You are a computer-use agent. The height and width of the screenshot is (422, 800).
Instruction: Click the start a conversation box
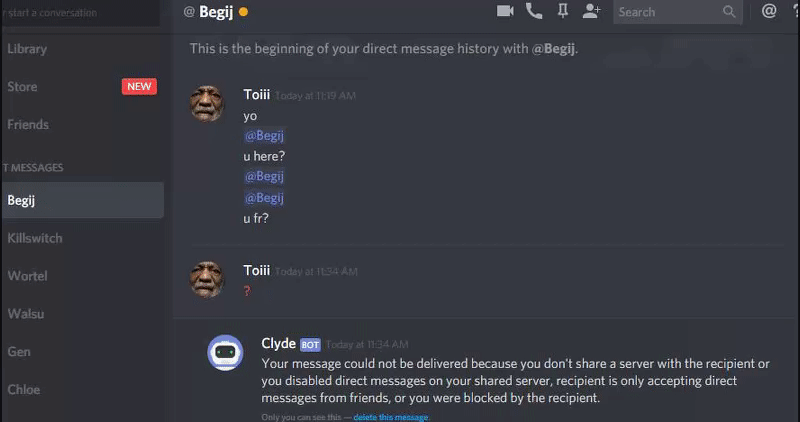pos(81,13)
